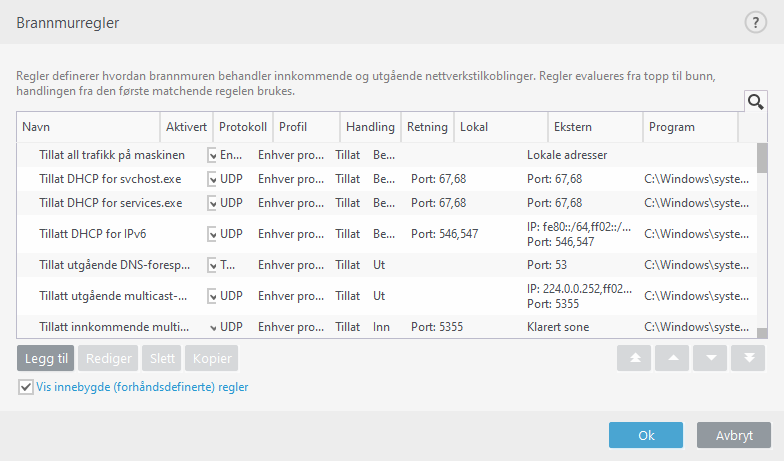
Task: Click Port: 53 external cell
Action: [x=547, y=265]
